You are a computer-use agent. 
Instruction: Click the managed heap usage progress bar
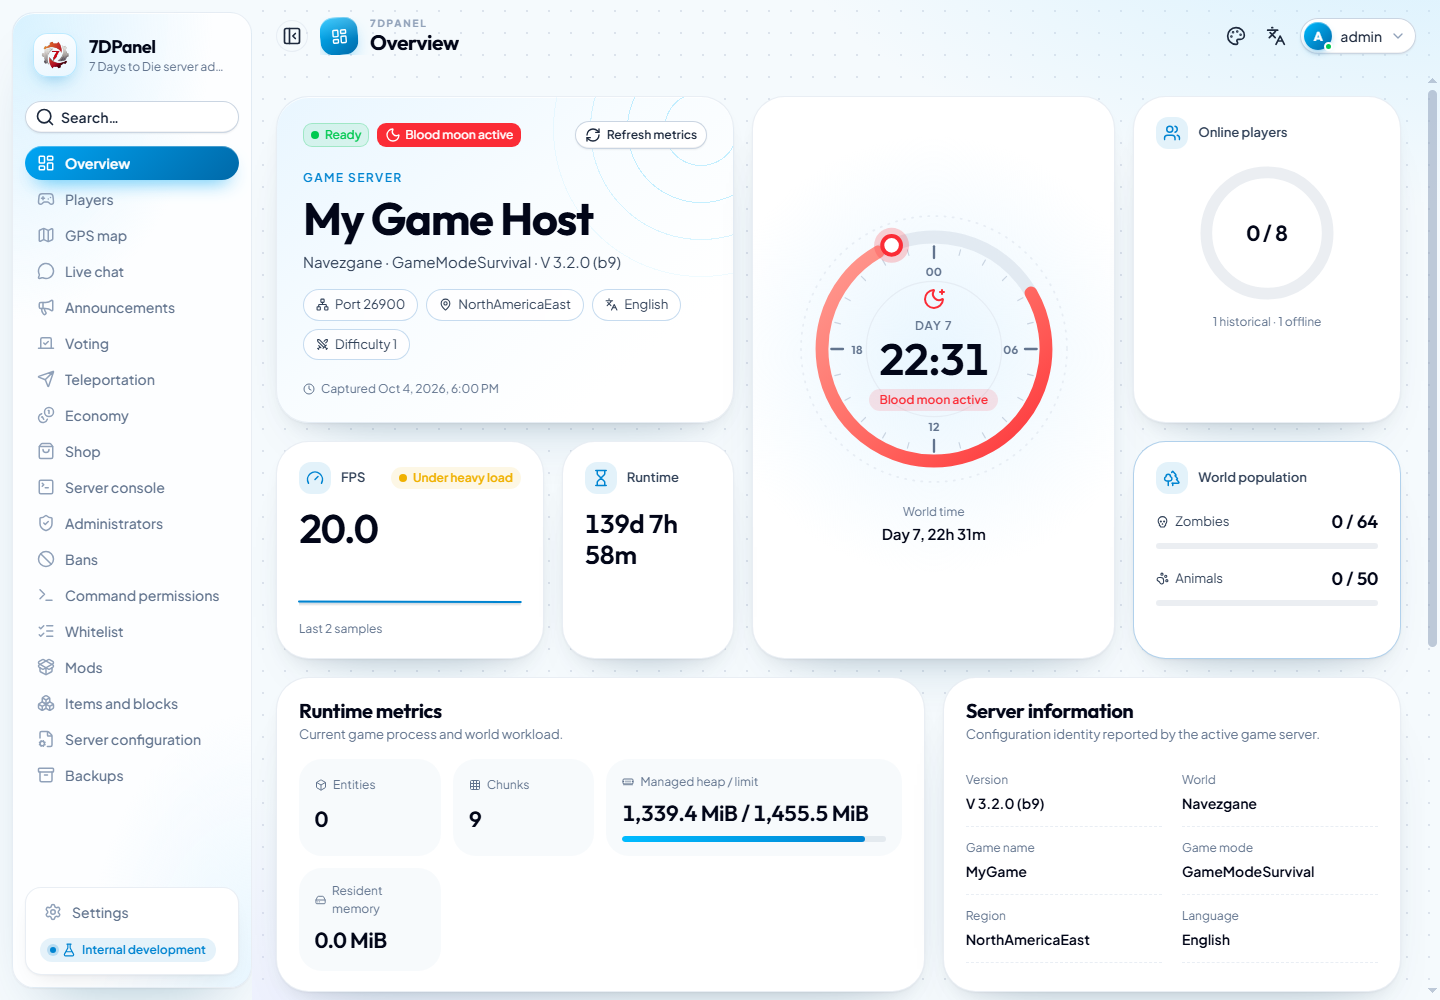click(754, 839)
